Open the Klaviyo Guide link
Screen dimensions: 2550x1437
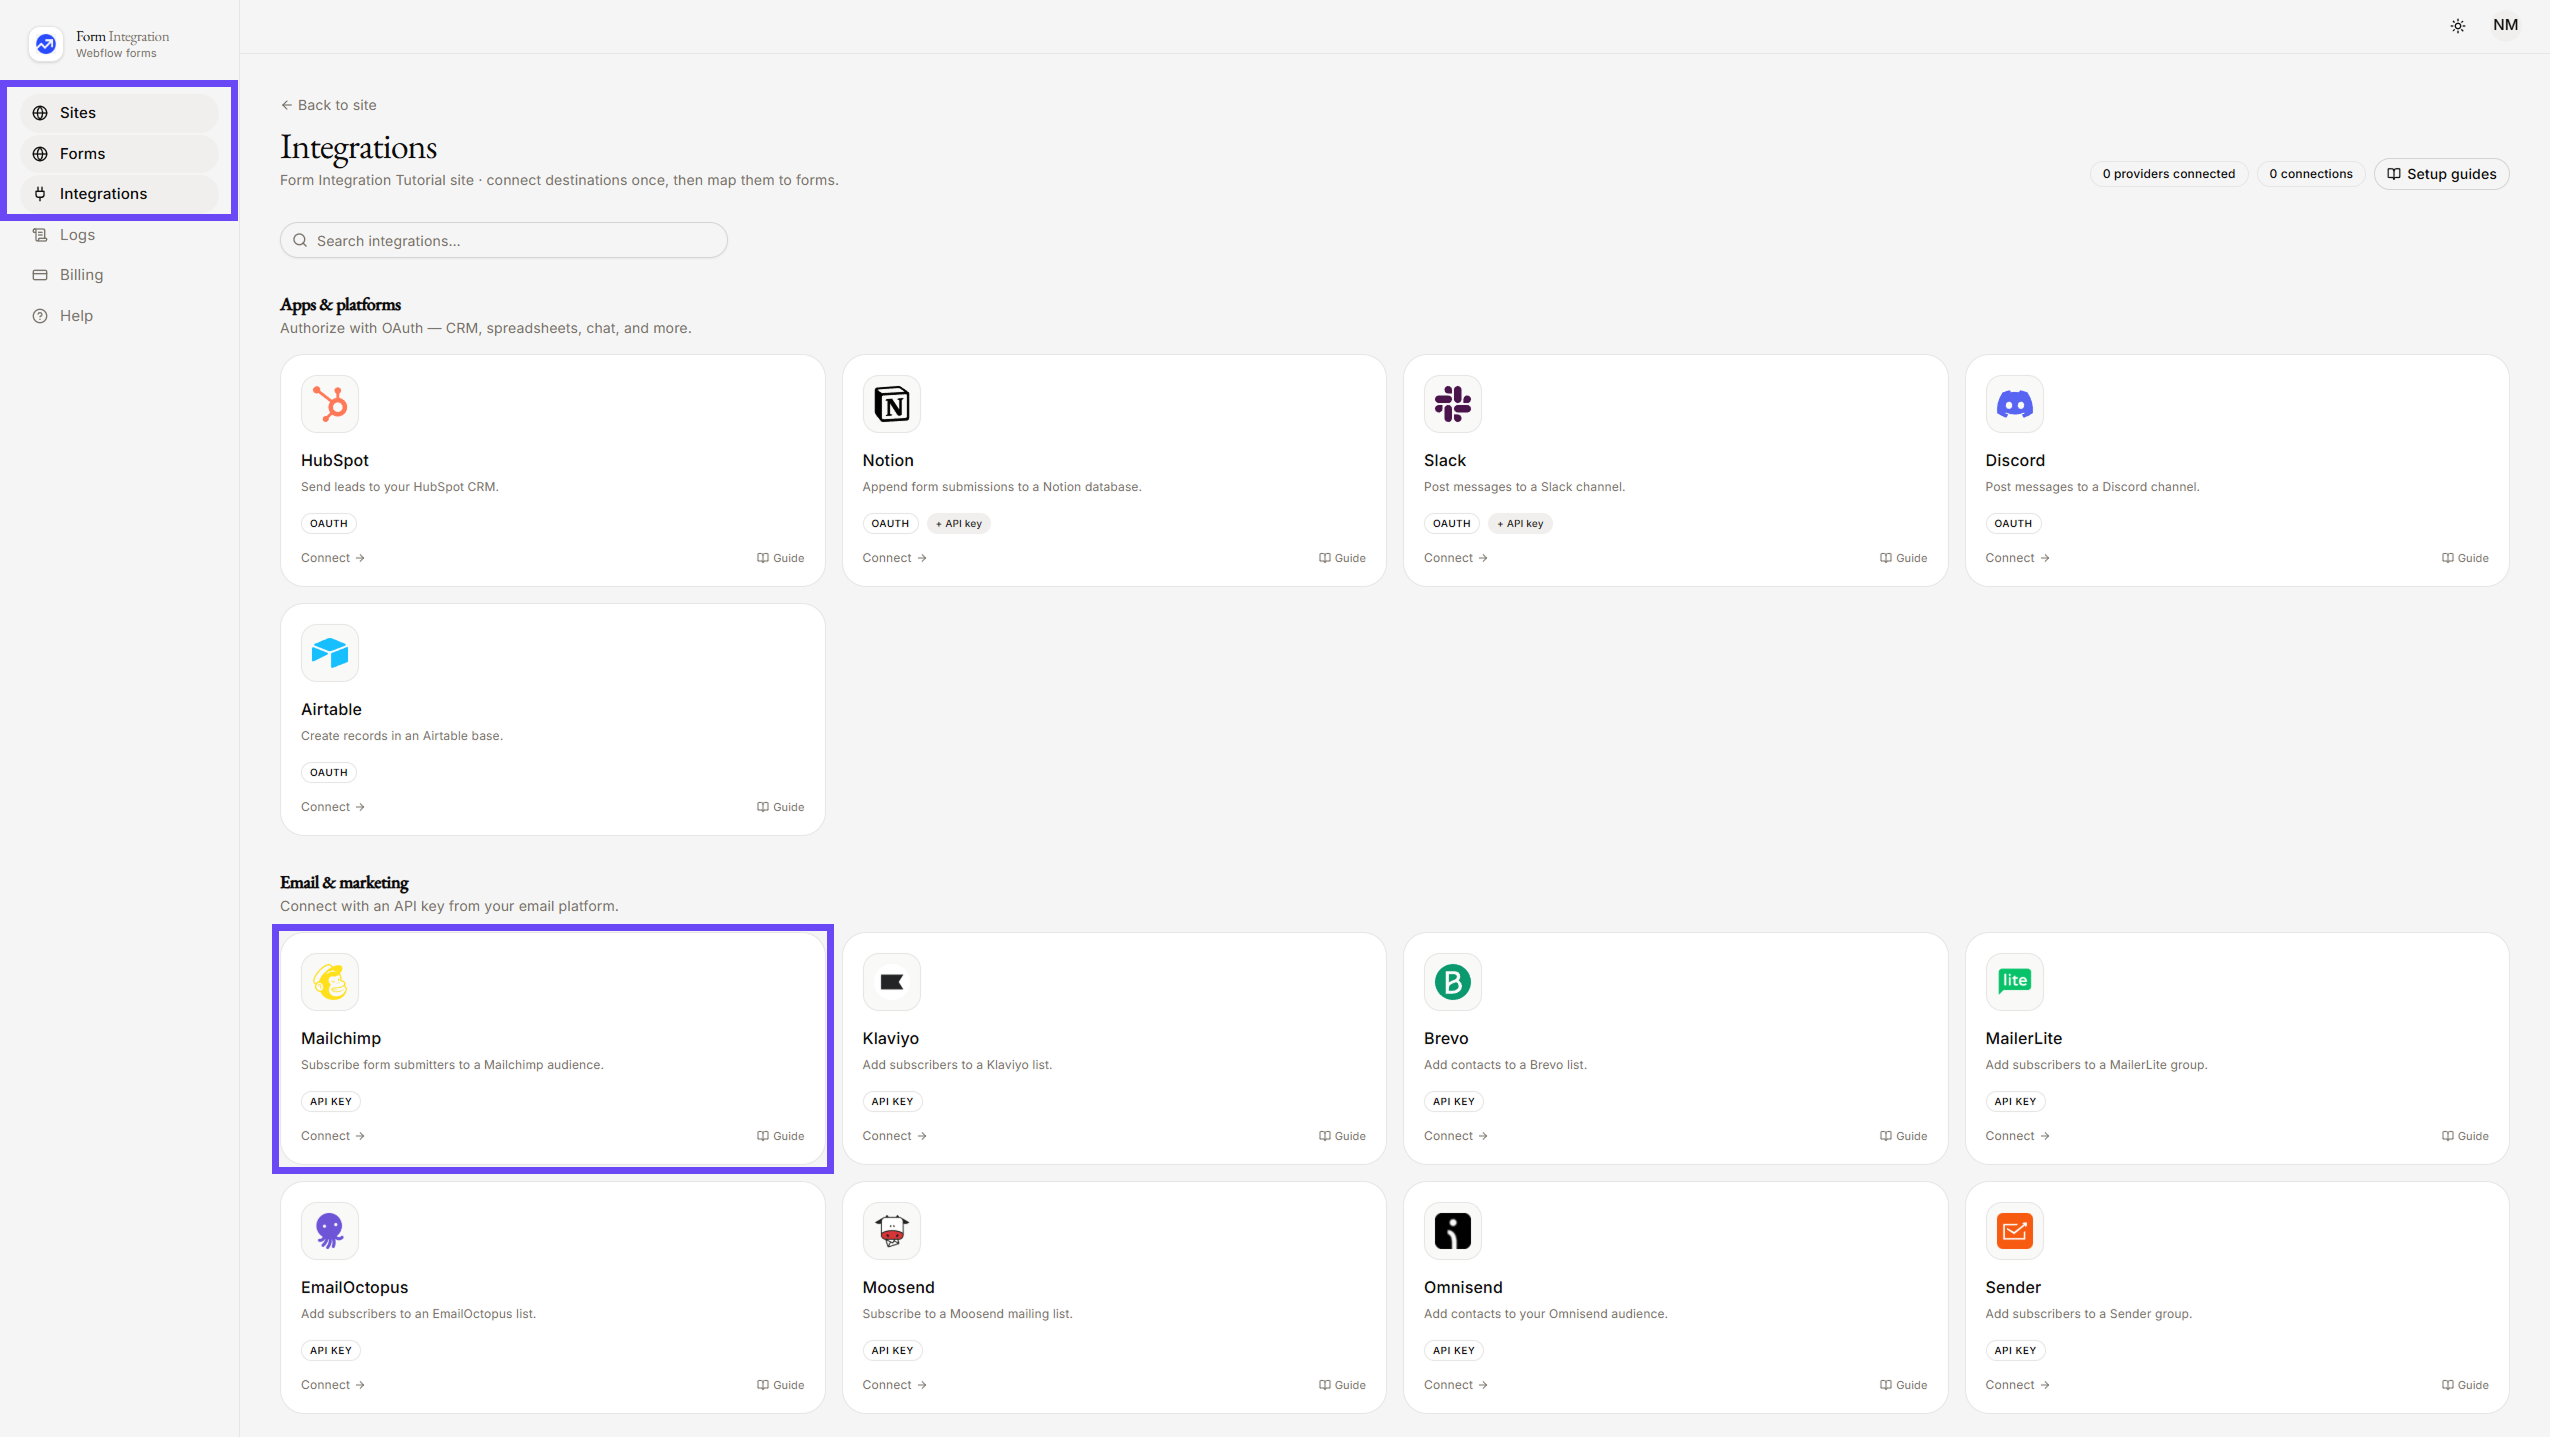pos(1342,1136)
